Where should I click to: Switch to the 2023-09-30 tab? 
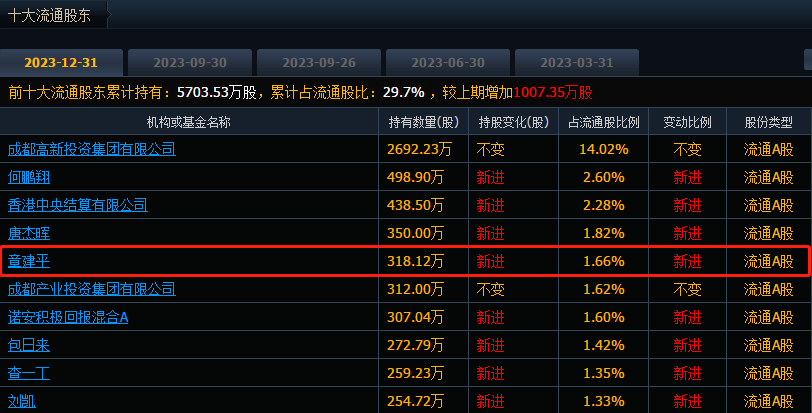[x=190, y=63]
